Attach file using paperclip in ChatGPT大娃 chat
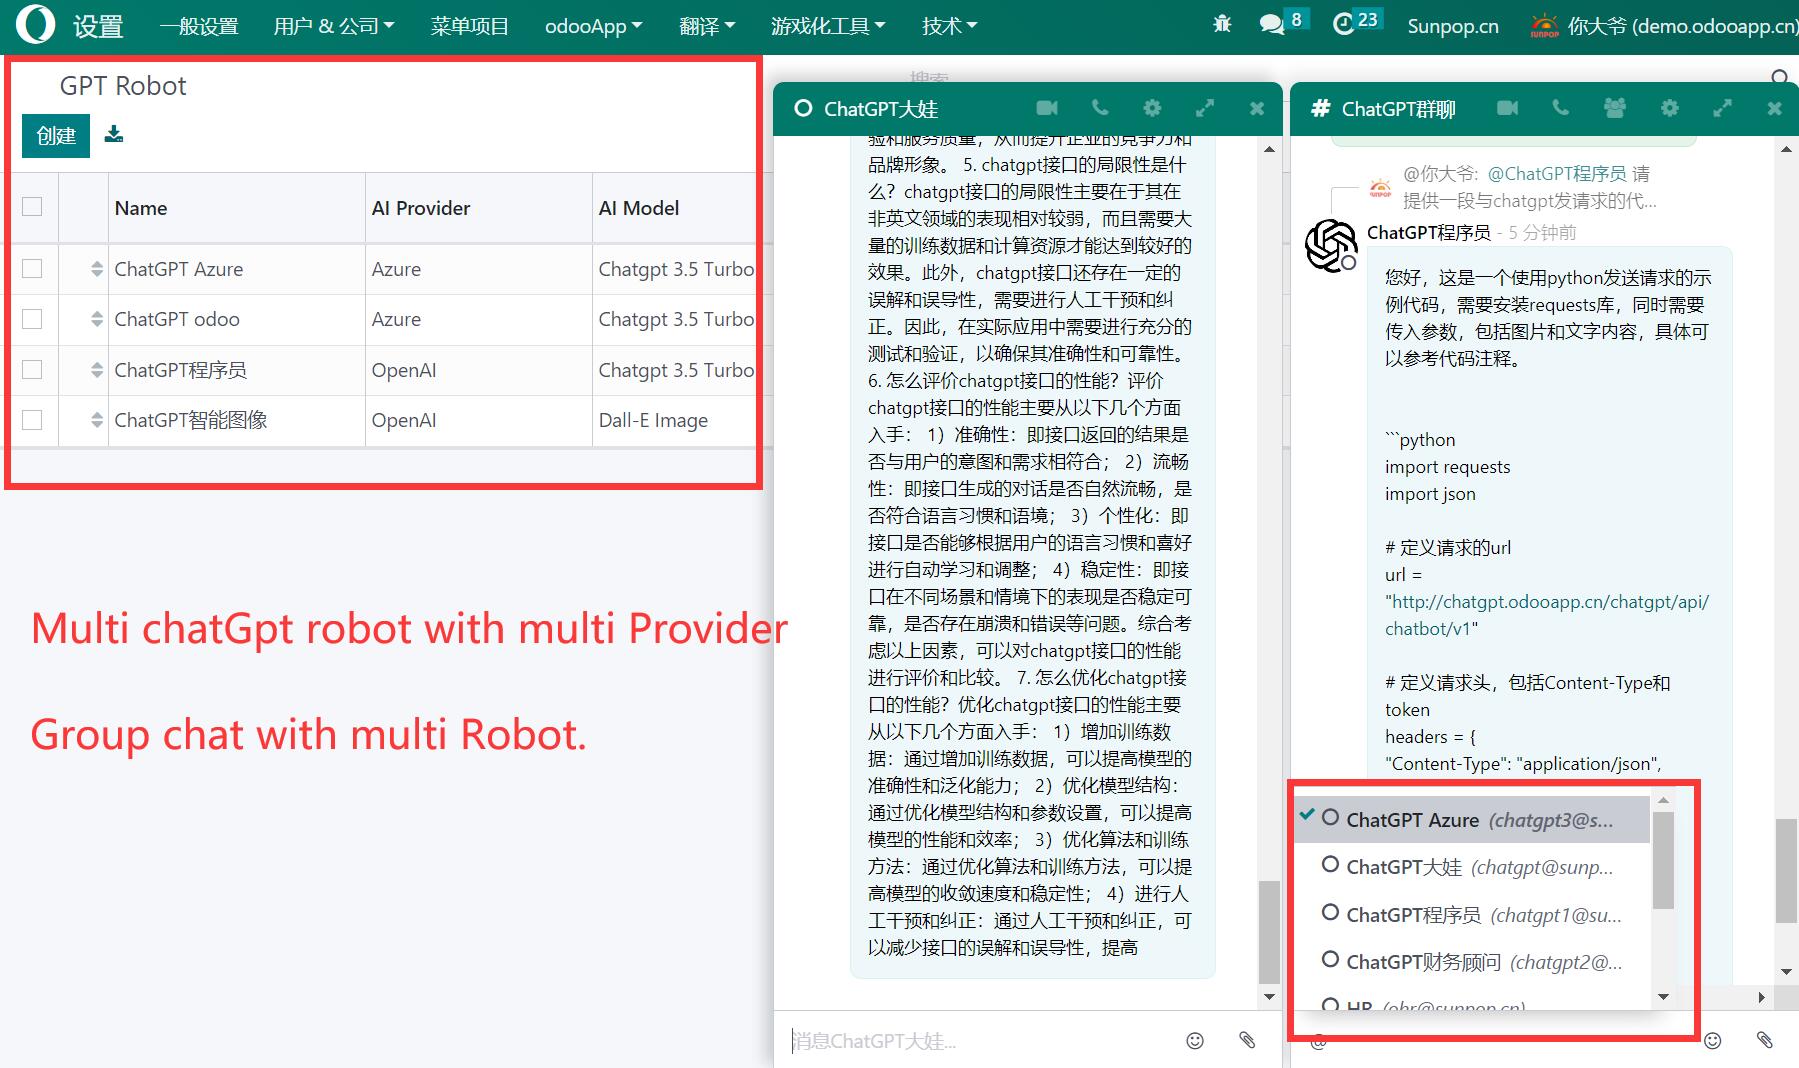Image resolution: width=1799 pixels, height=1068 pixels. [1247, 1040]
